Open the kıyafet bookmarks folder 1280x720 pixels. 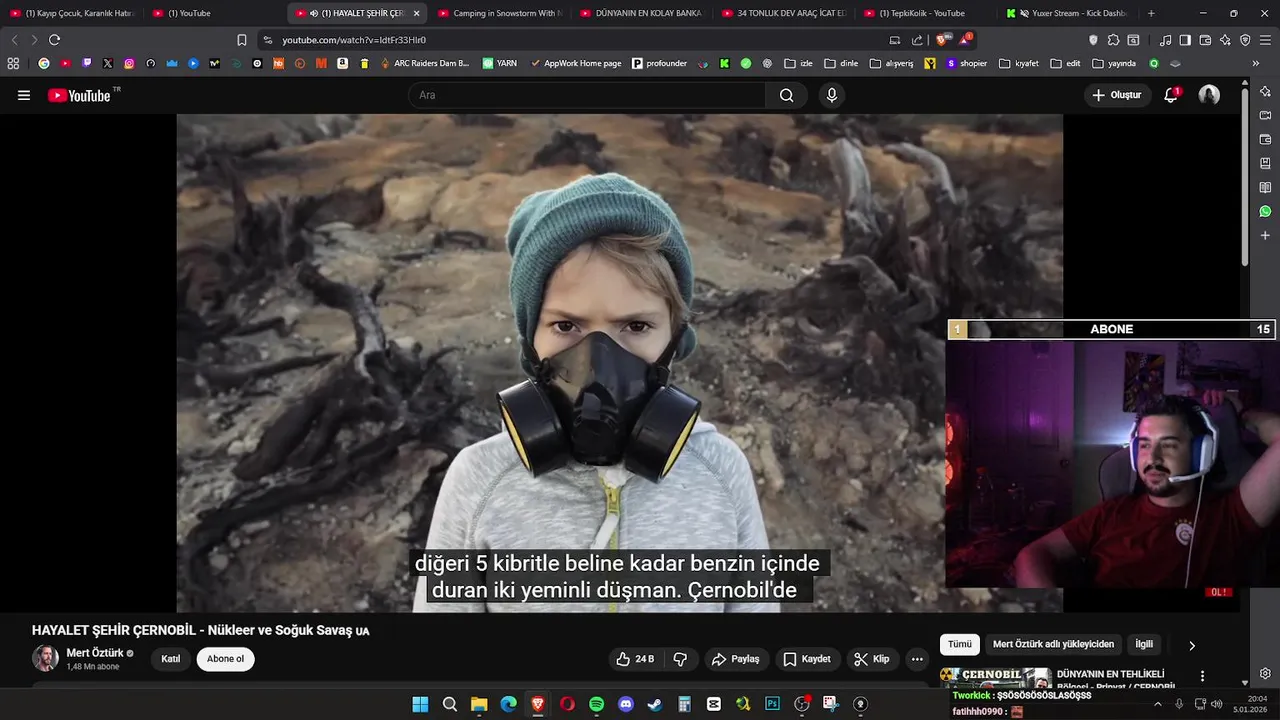(x=1020, y=63)
